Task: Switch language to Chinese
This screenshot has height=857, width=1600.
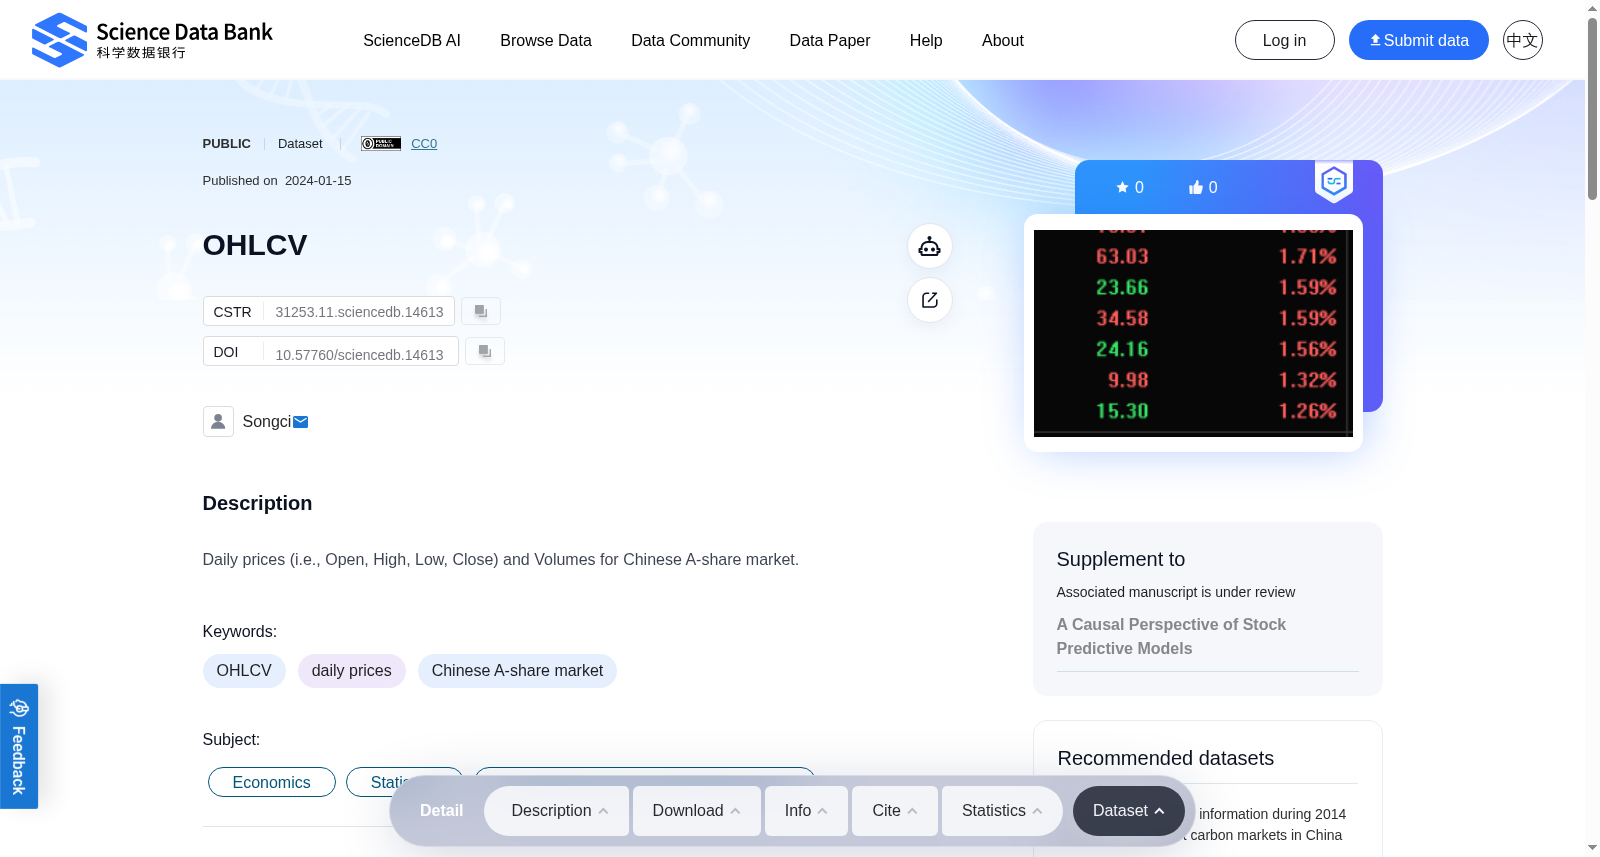Action: pyautogui.click(x=1522, y=40)
